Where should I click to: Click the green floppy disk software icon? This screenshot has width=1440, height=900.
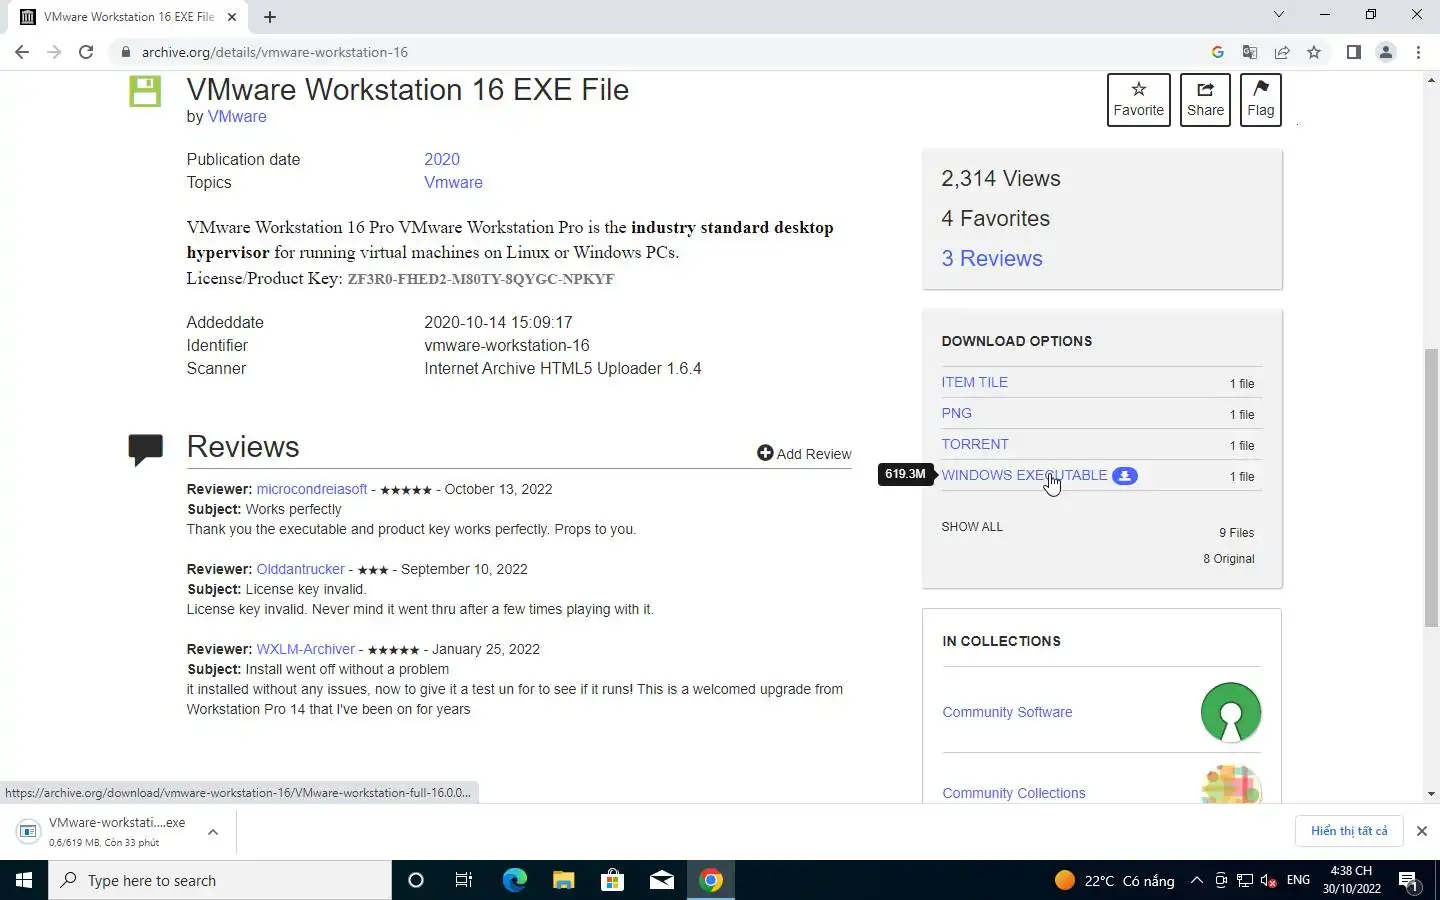(x=145, y=92)
